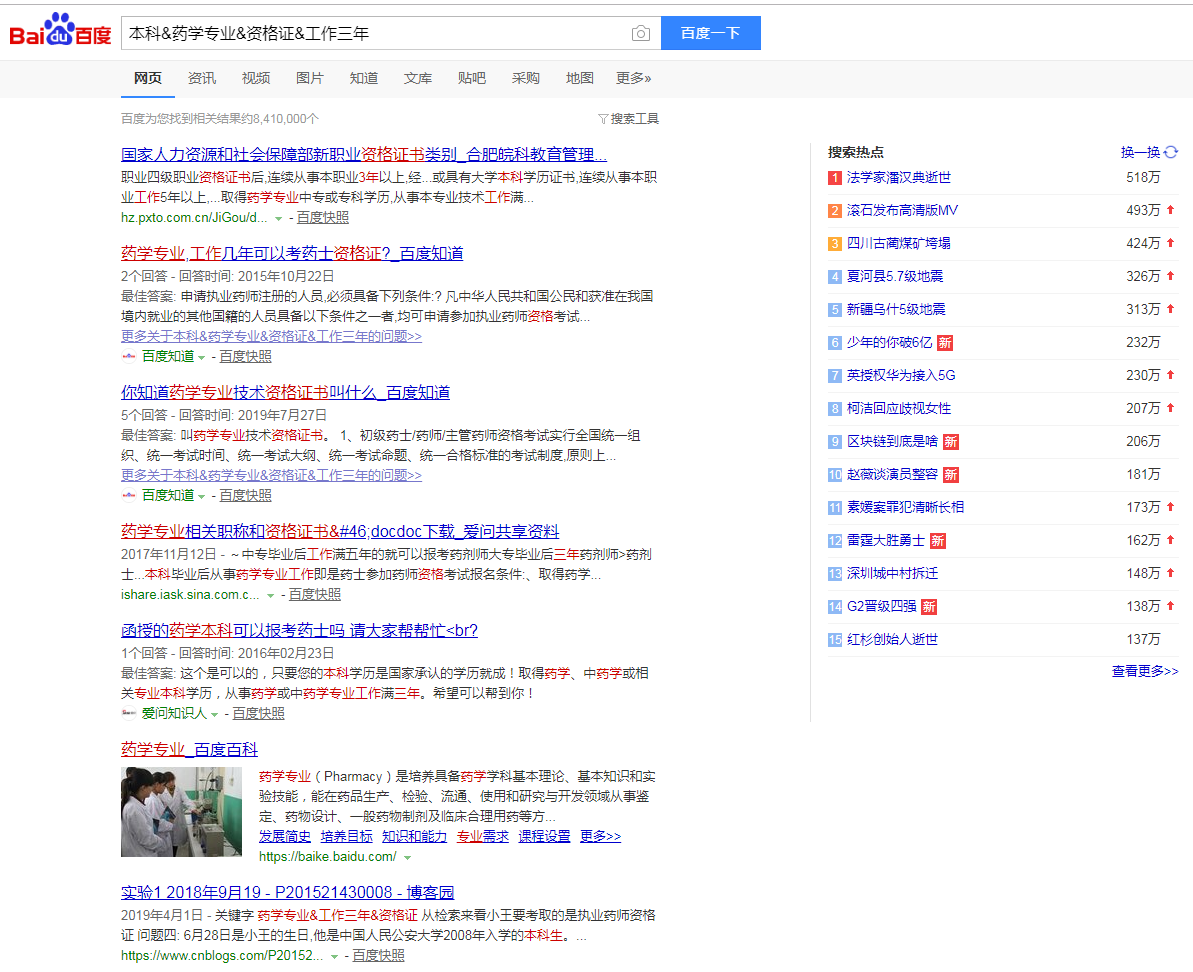Click the 新 badge beside G2晋级四强
The width and height of the screenshot is (1193, 972).
click(x=929, y=607)
